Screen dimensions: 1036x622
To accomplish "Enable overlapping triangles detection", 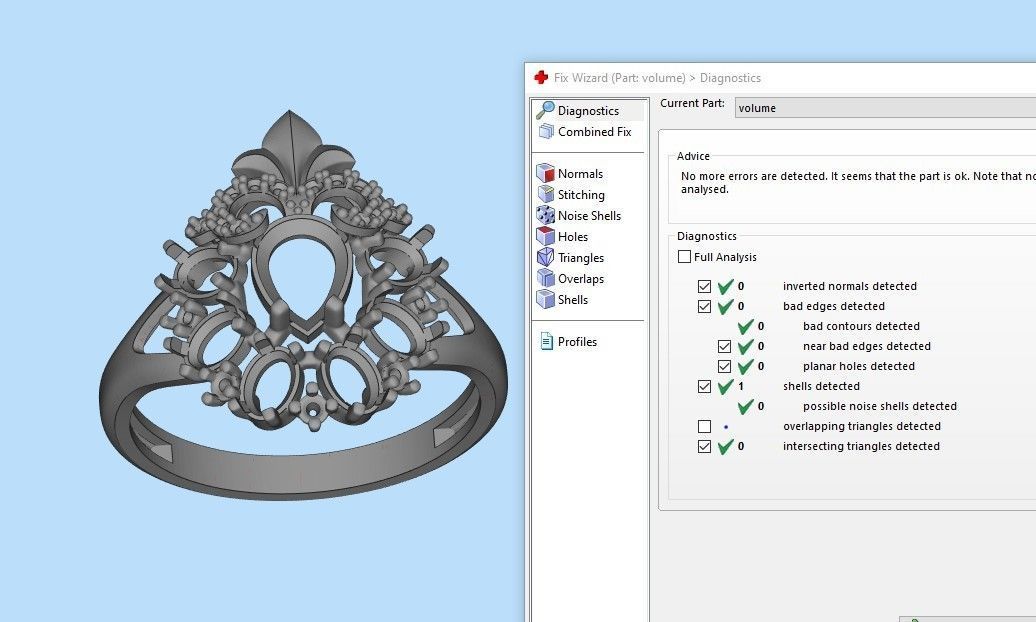I will coord(704,426).
